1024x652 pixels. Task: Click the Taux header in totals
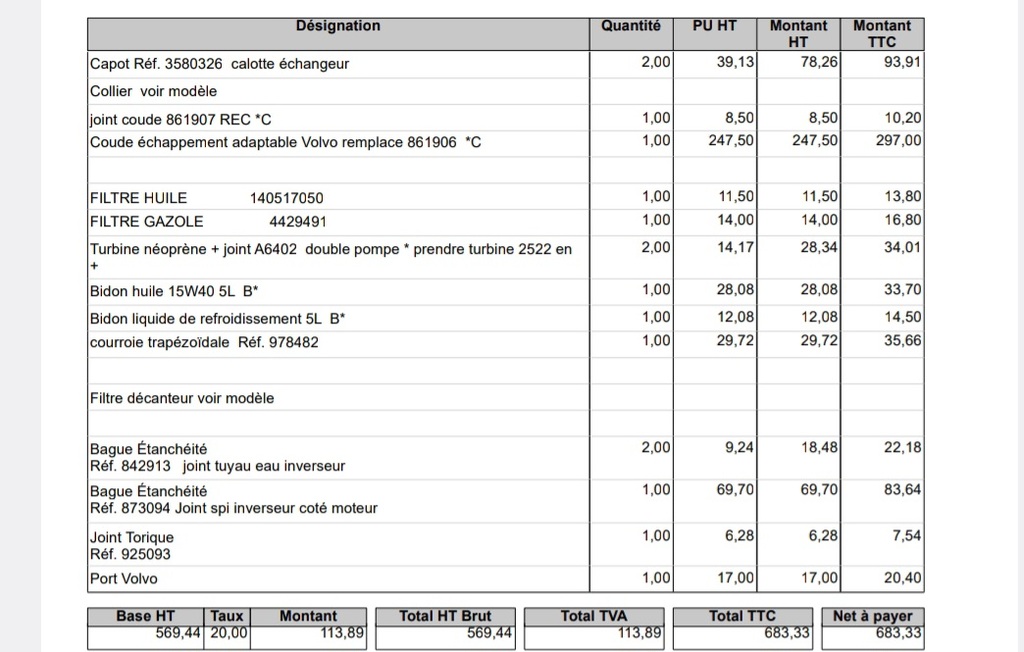pos(227,616)
